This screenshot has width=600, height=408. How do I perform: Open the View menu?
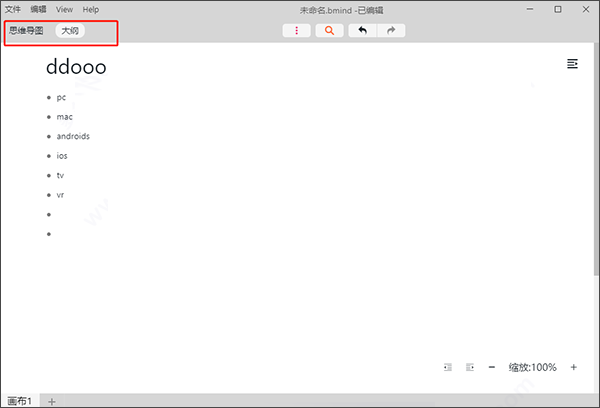[x=64, y=10]
